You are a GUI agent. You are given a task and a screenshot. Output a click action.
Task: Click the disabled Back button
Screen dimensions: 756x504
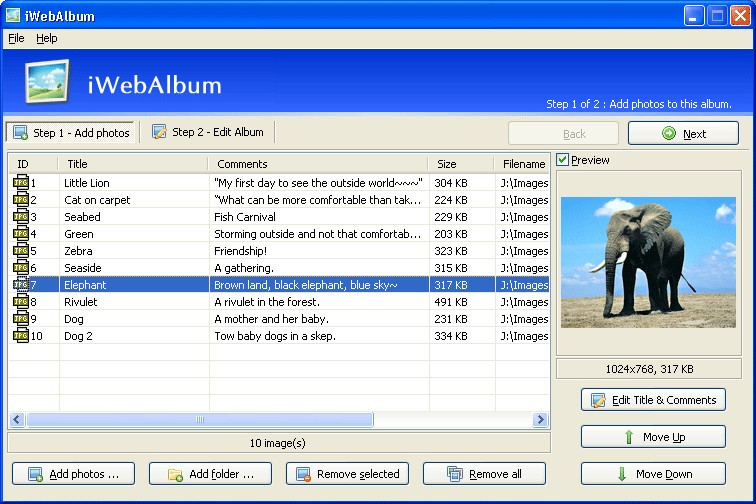(563, 133)
